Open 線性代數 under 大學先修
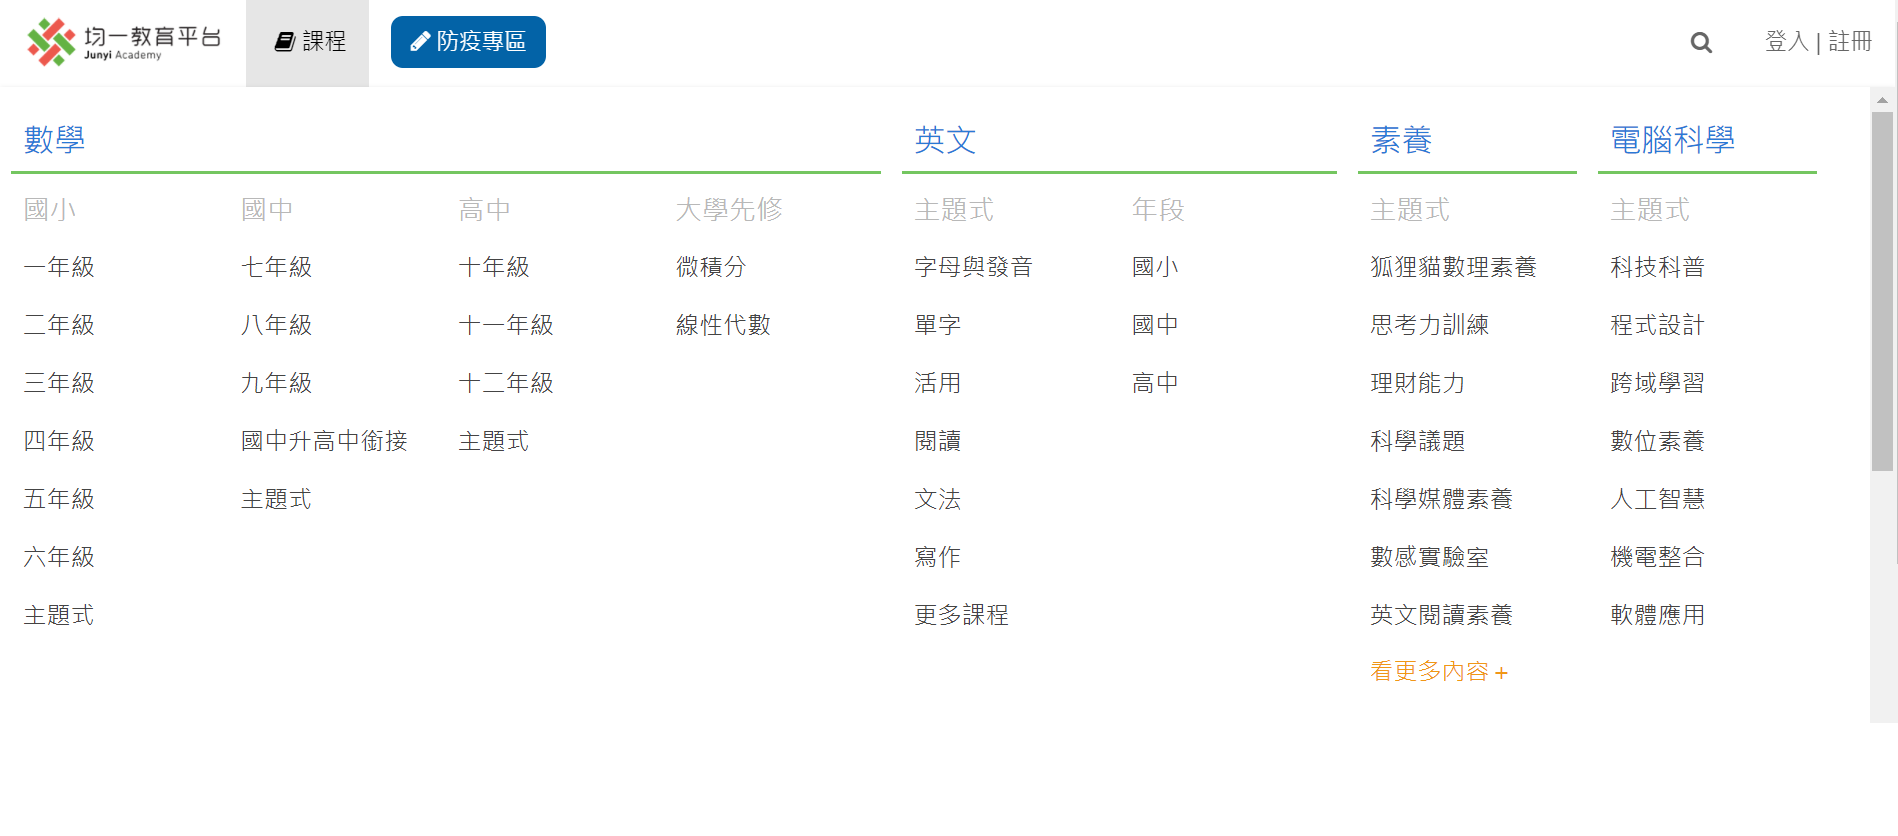Screen dimensions: 1898x836 point(723,325)
